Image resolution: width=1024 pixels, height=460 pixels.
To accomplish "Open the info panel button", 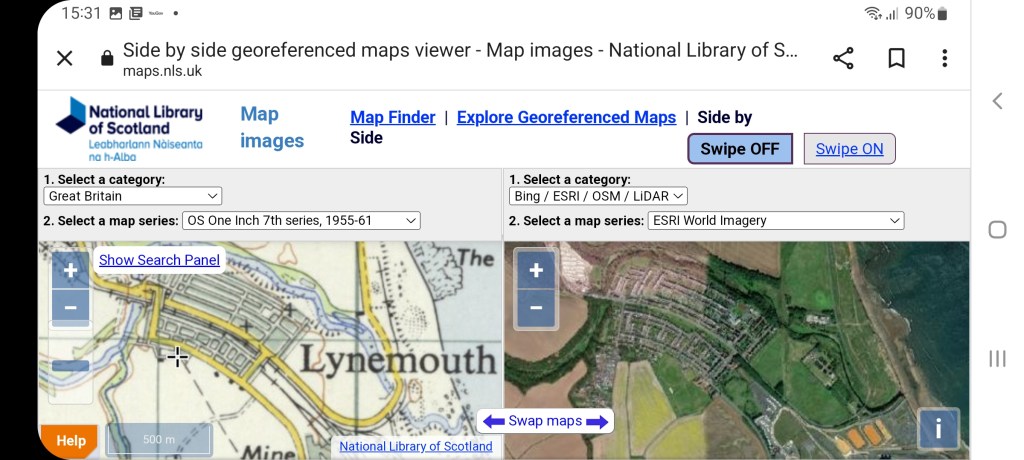I will click(938, 429).
